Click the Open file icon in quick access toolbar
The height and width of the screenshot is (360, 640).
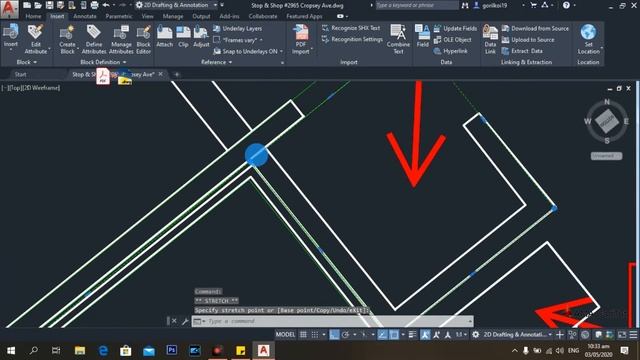point(38,5)
